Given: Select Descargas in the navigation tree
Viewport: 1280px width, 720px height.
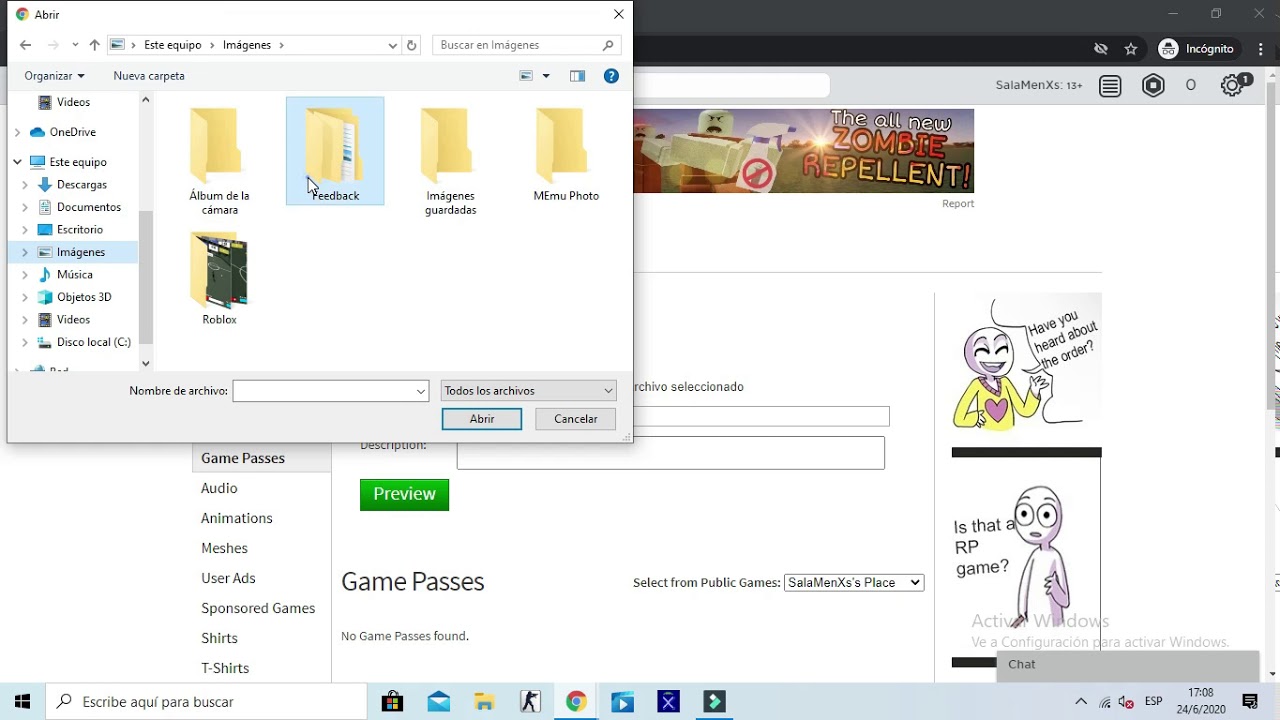Looking at the screenshot, I should [82, 185].
